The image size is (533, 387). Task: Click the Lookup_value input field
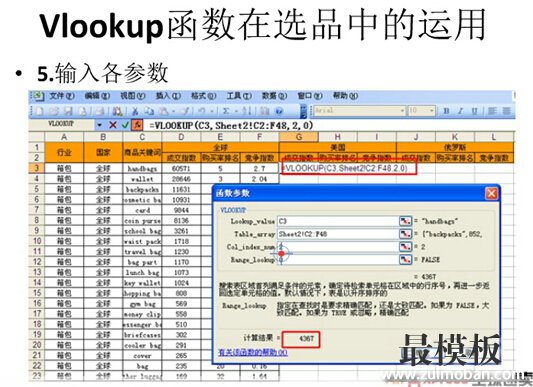click(338, 221)
